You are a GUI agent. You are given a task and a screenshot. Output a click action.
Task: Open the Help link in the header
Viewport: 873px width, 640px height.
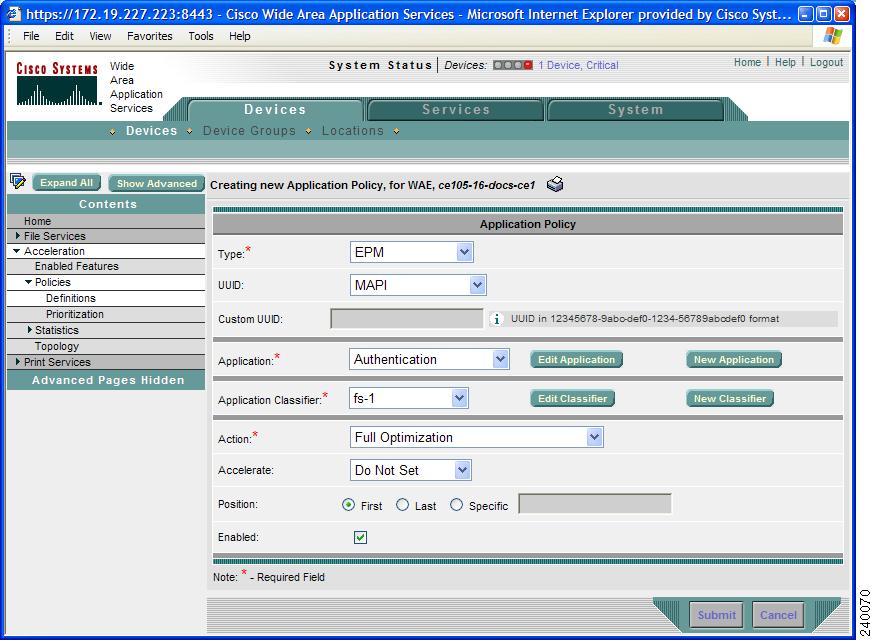tap(785, 62)
